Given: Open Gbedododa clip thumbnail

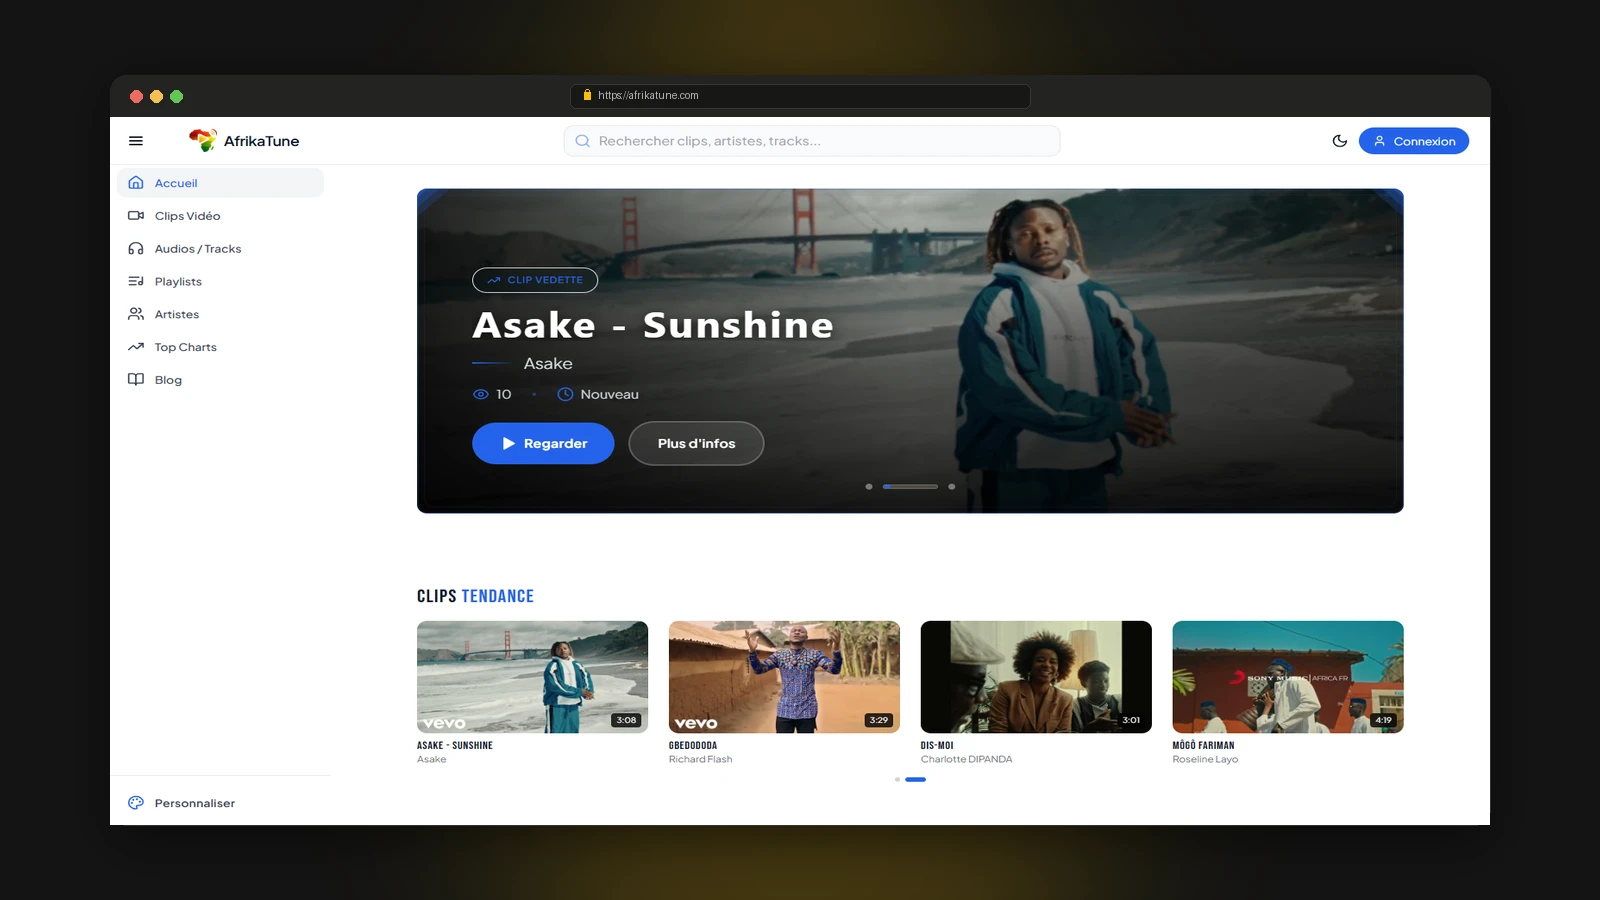Looking at the screenshot, I should pos(784,677).
